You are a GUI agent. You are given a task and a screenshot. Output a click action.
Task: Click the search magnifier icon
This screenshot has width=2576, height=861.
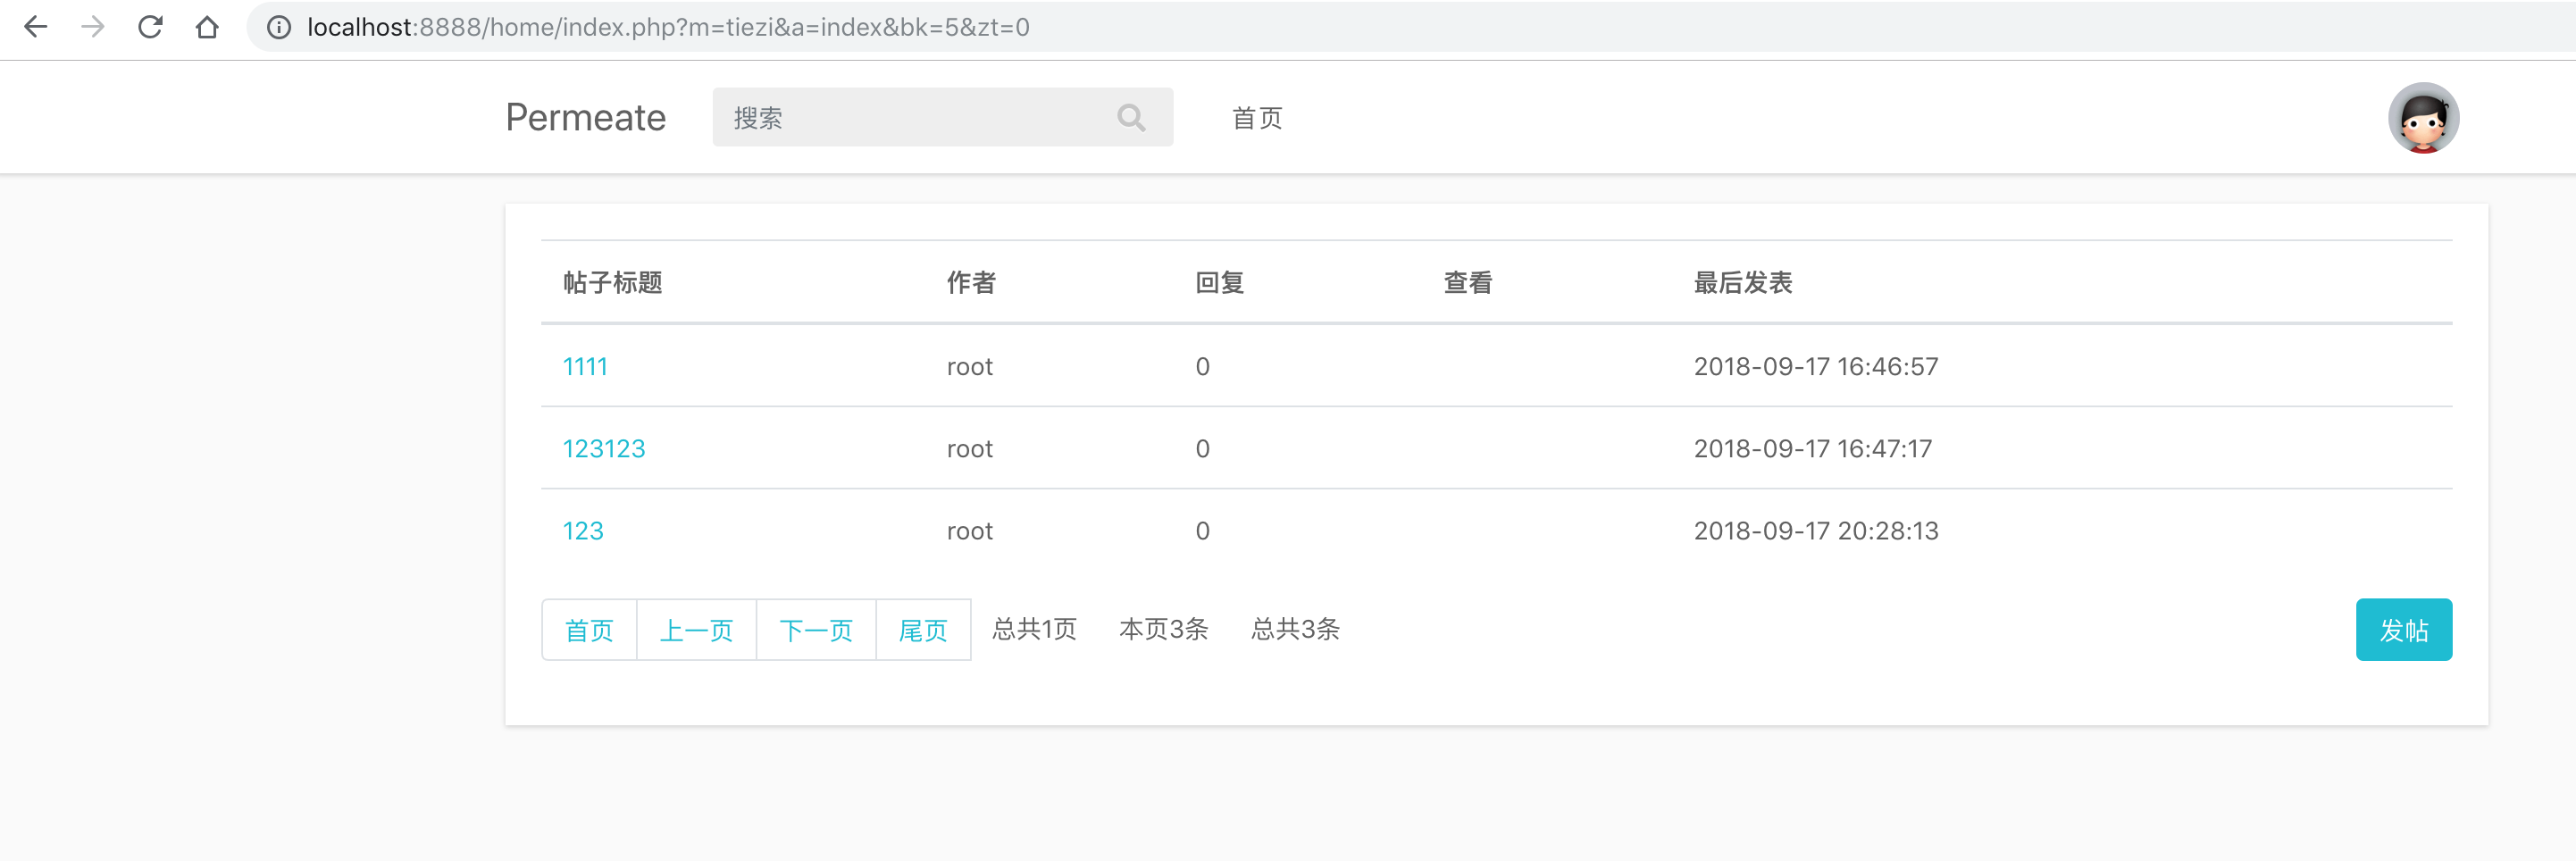tap(1131, 118)
